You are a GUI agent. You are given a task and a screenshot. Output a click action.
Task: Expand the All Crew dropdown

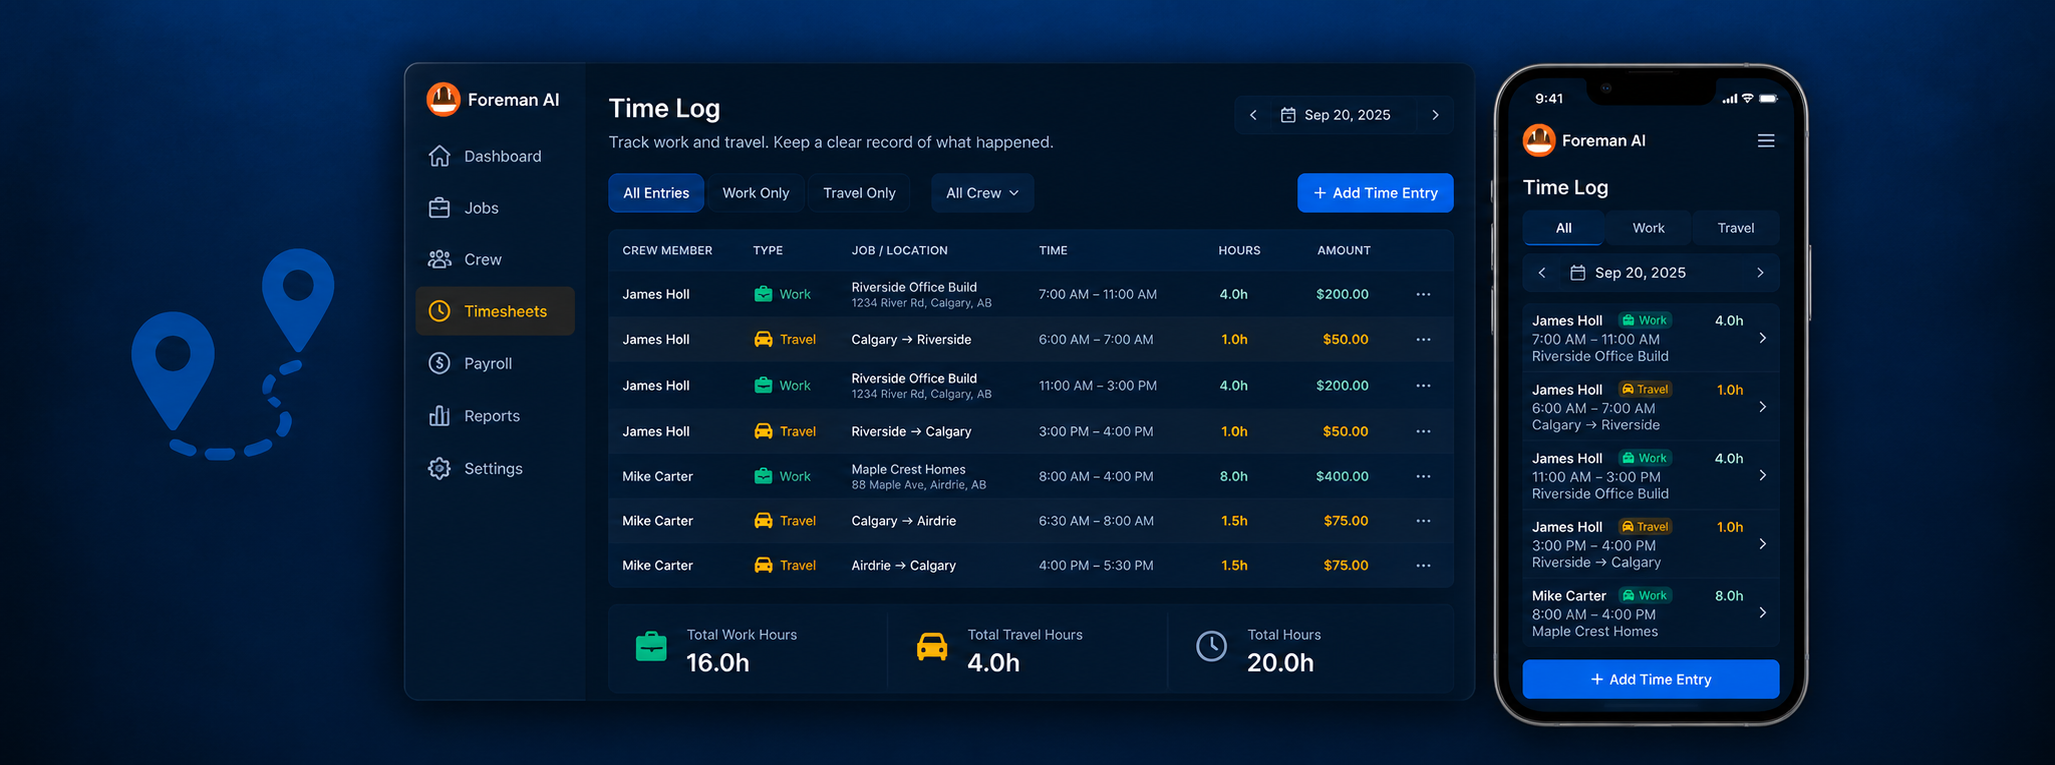(x=982, y=193)
